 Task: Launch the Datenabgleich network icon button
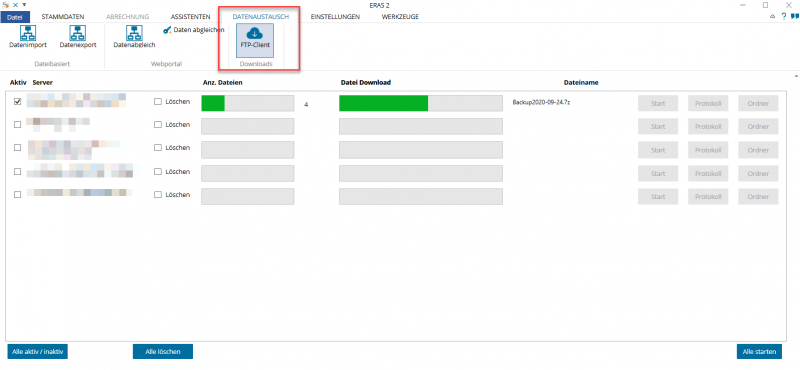click(x=134, y=37)
